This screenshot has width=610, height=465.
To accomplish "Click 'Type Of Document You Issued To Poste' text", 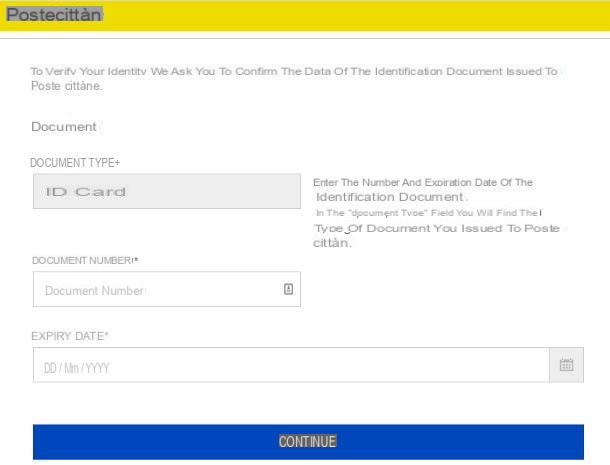I will [x=437, y=228].
